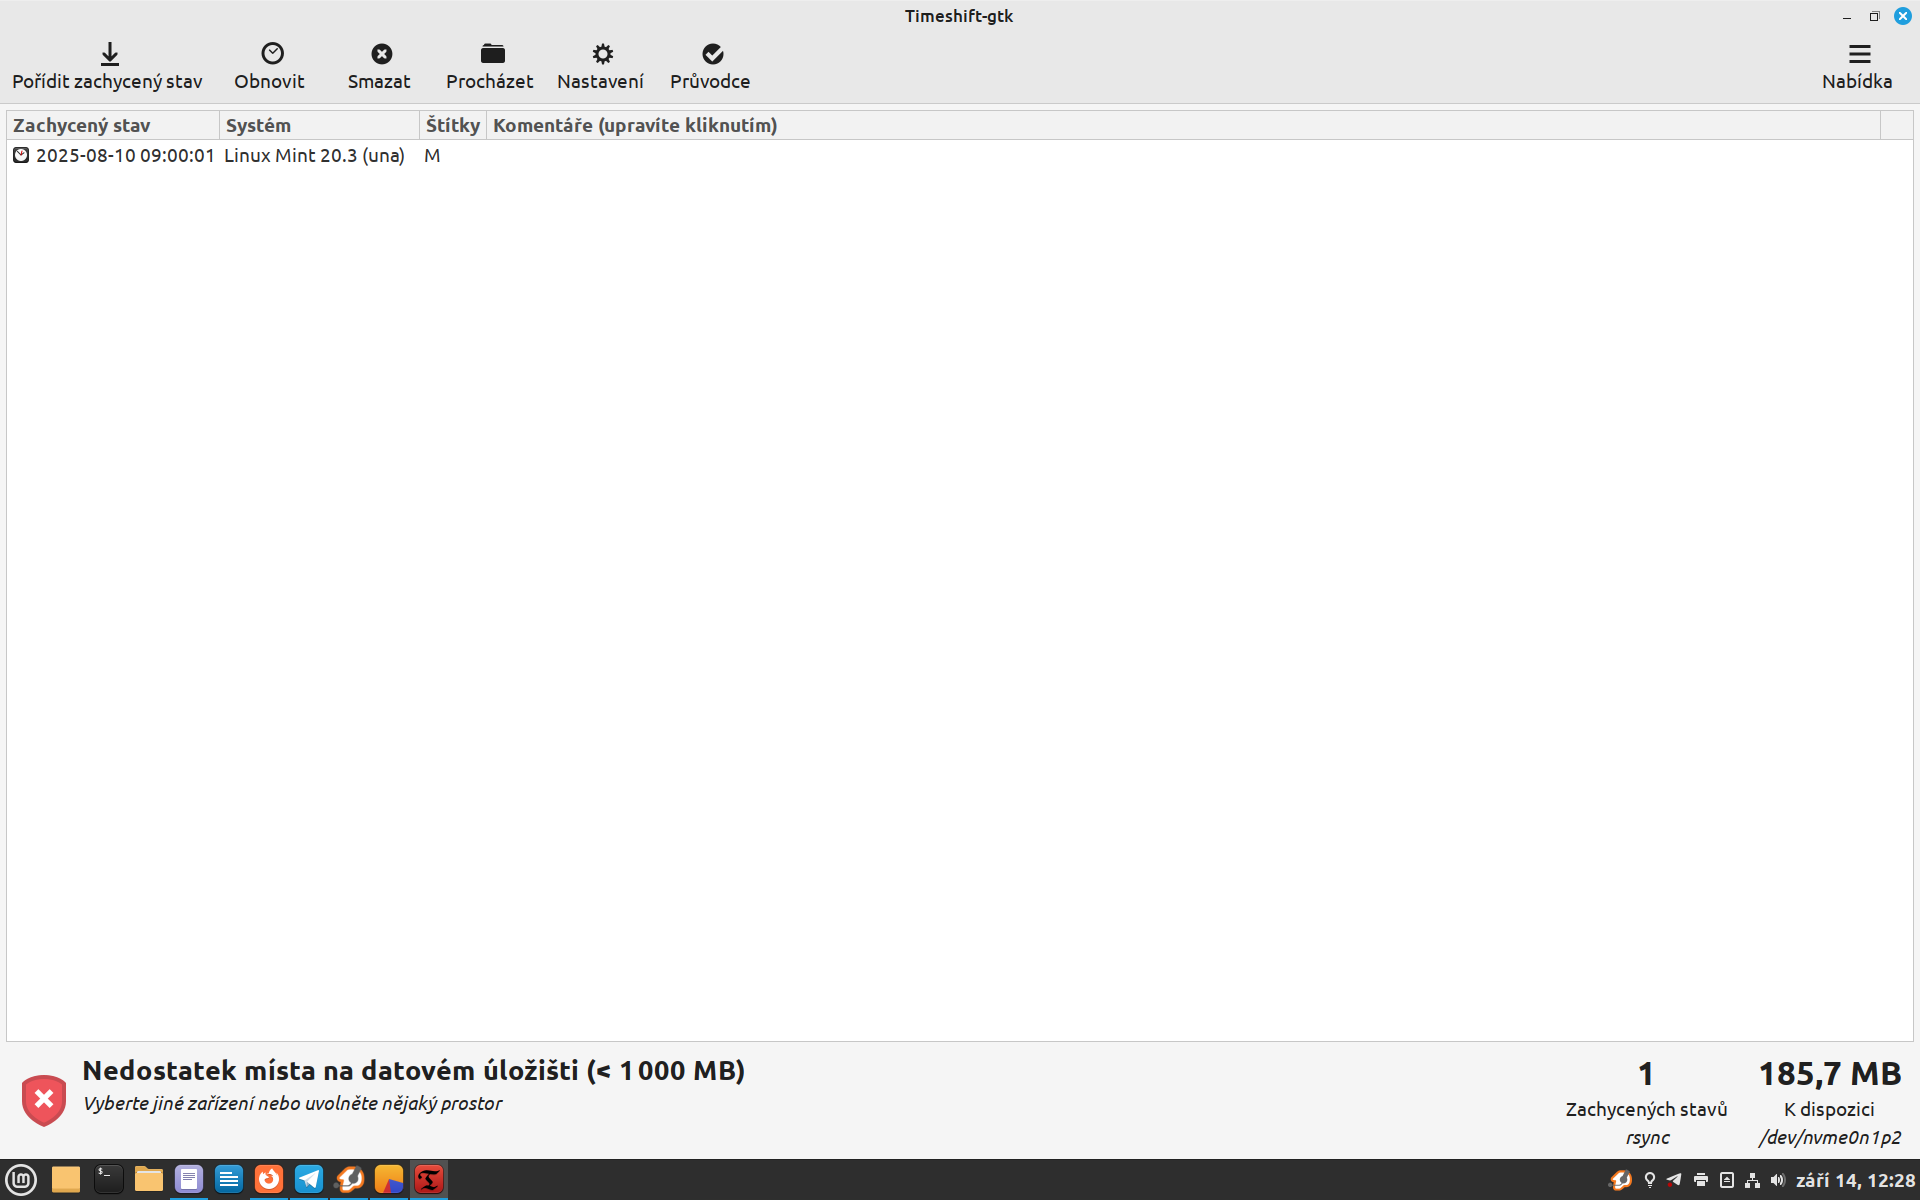This screenshot has width=1920, height=1200.
Task: Open Telegram from the taskbar
Action: pos(309,1180)
